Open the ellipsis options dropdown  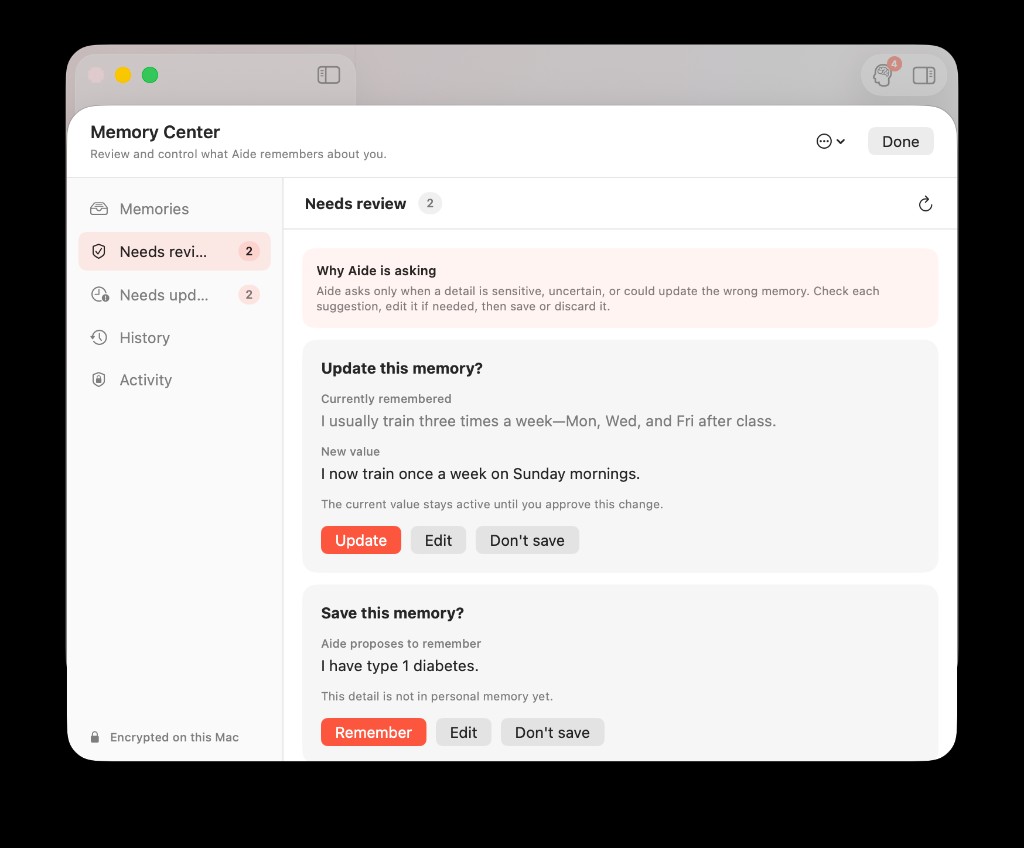pyautogui.click(x=831, y=141)
